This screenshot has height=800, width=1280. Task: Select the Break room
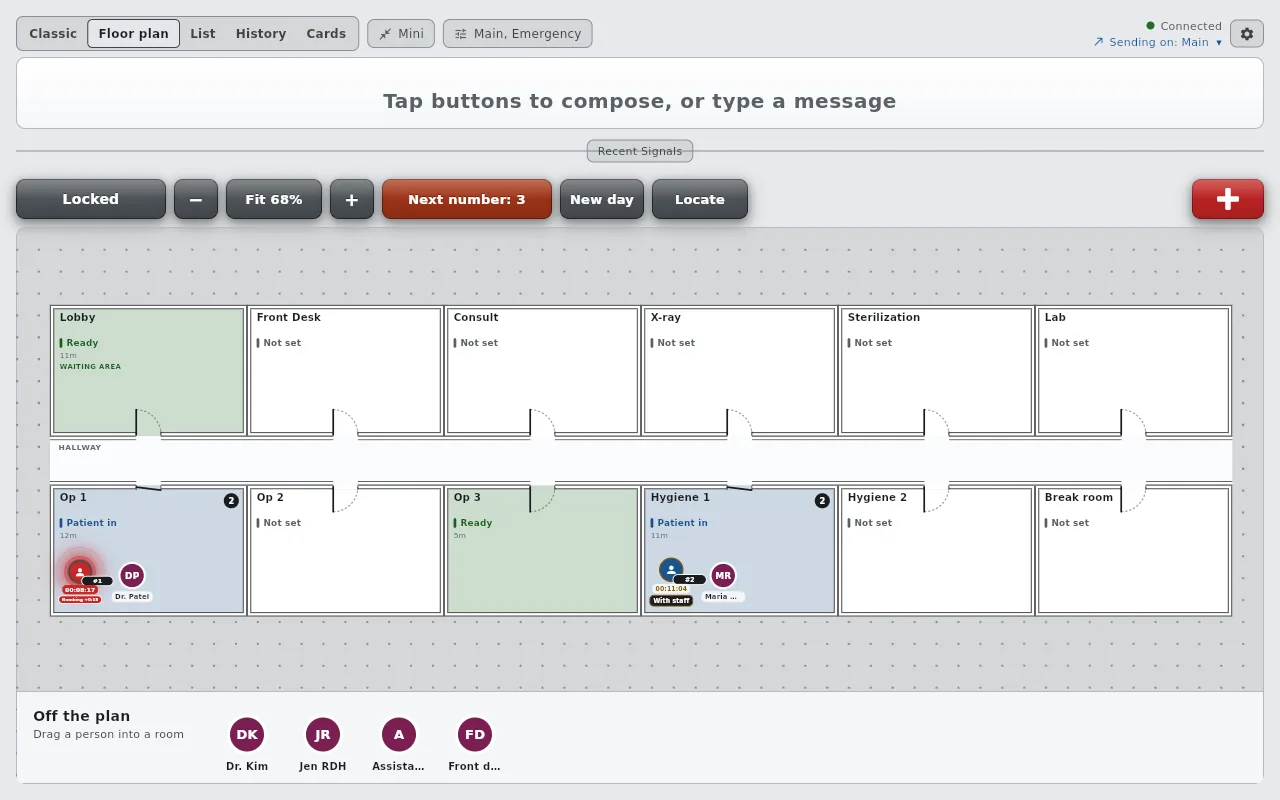click(x=1133, y=551)
